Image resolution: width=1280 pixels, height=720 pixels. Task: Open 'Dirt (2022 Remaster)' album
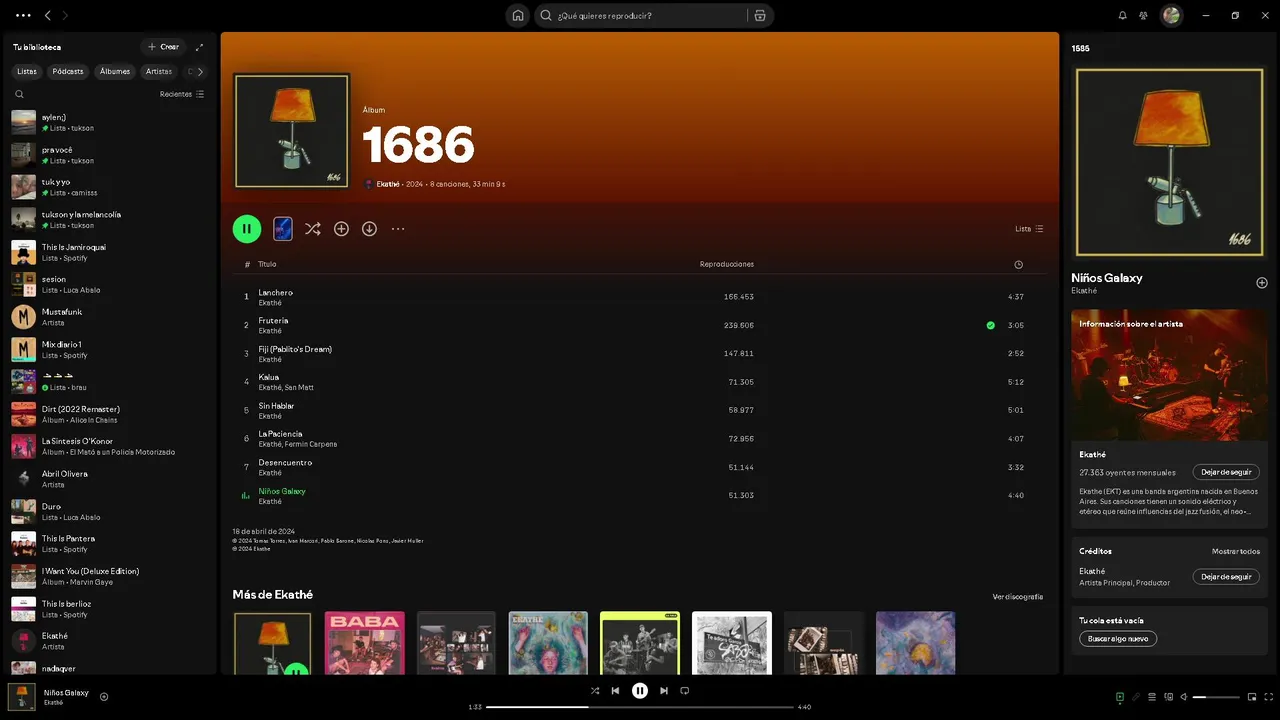tap(110, 414)
